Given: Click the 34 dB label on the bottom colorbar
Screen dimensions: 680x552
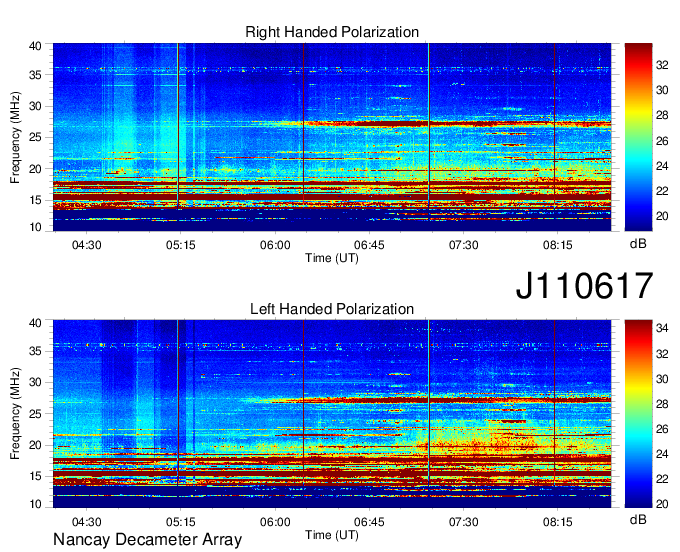Looking at the screenshot, I should point(662,329).
